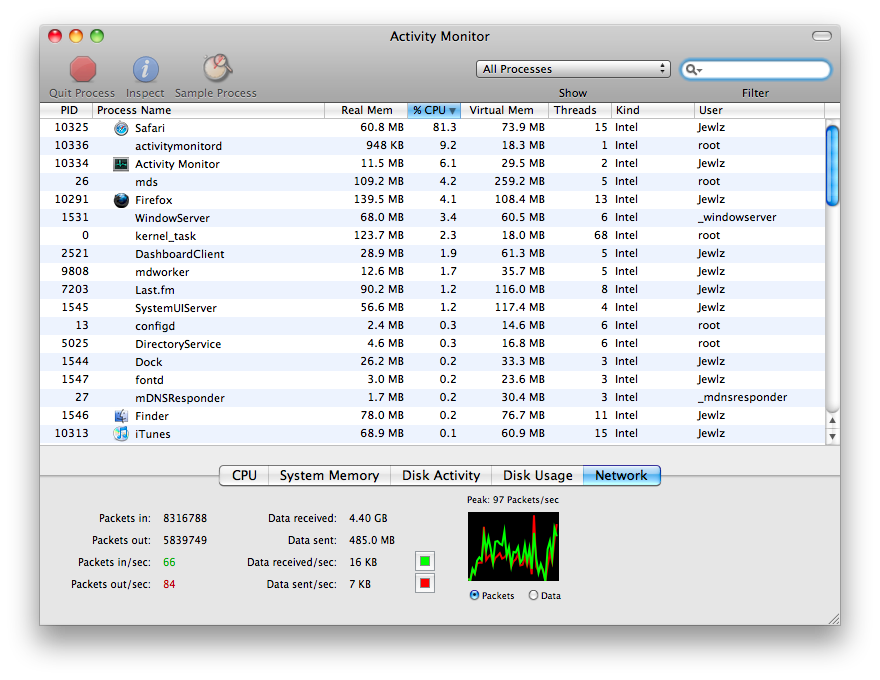Switch to the Disk Usage tab
The height and width of the screenshot is (680, 880).
(538, 475)
